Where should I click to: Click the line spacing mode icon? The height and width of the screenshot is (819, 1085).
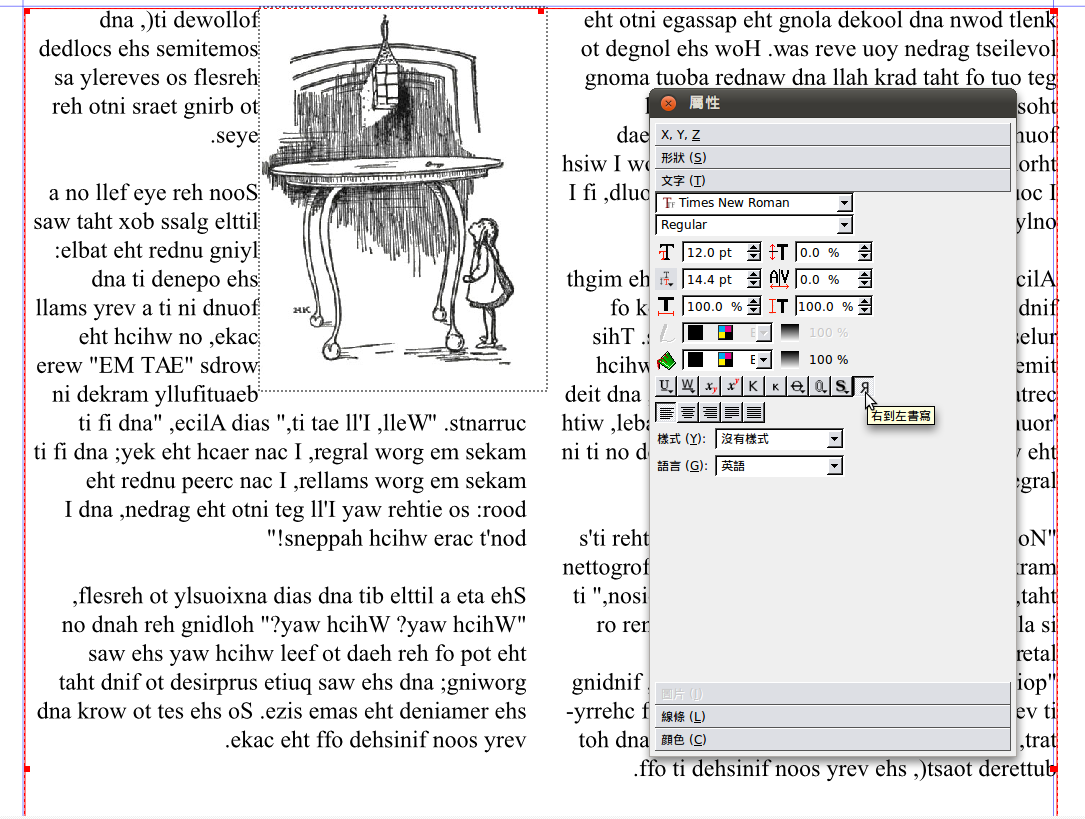click(x=666, y=279)
